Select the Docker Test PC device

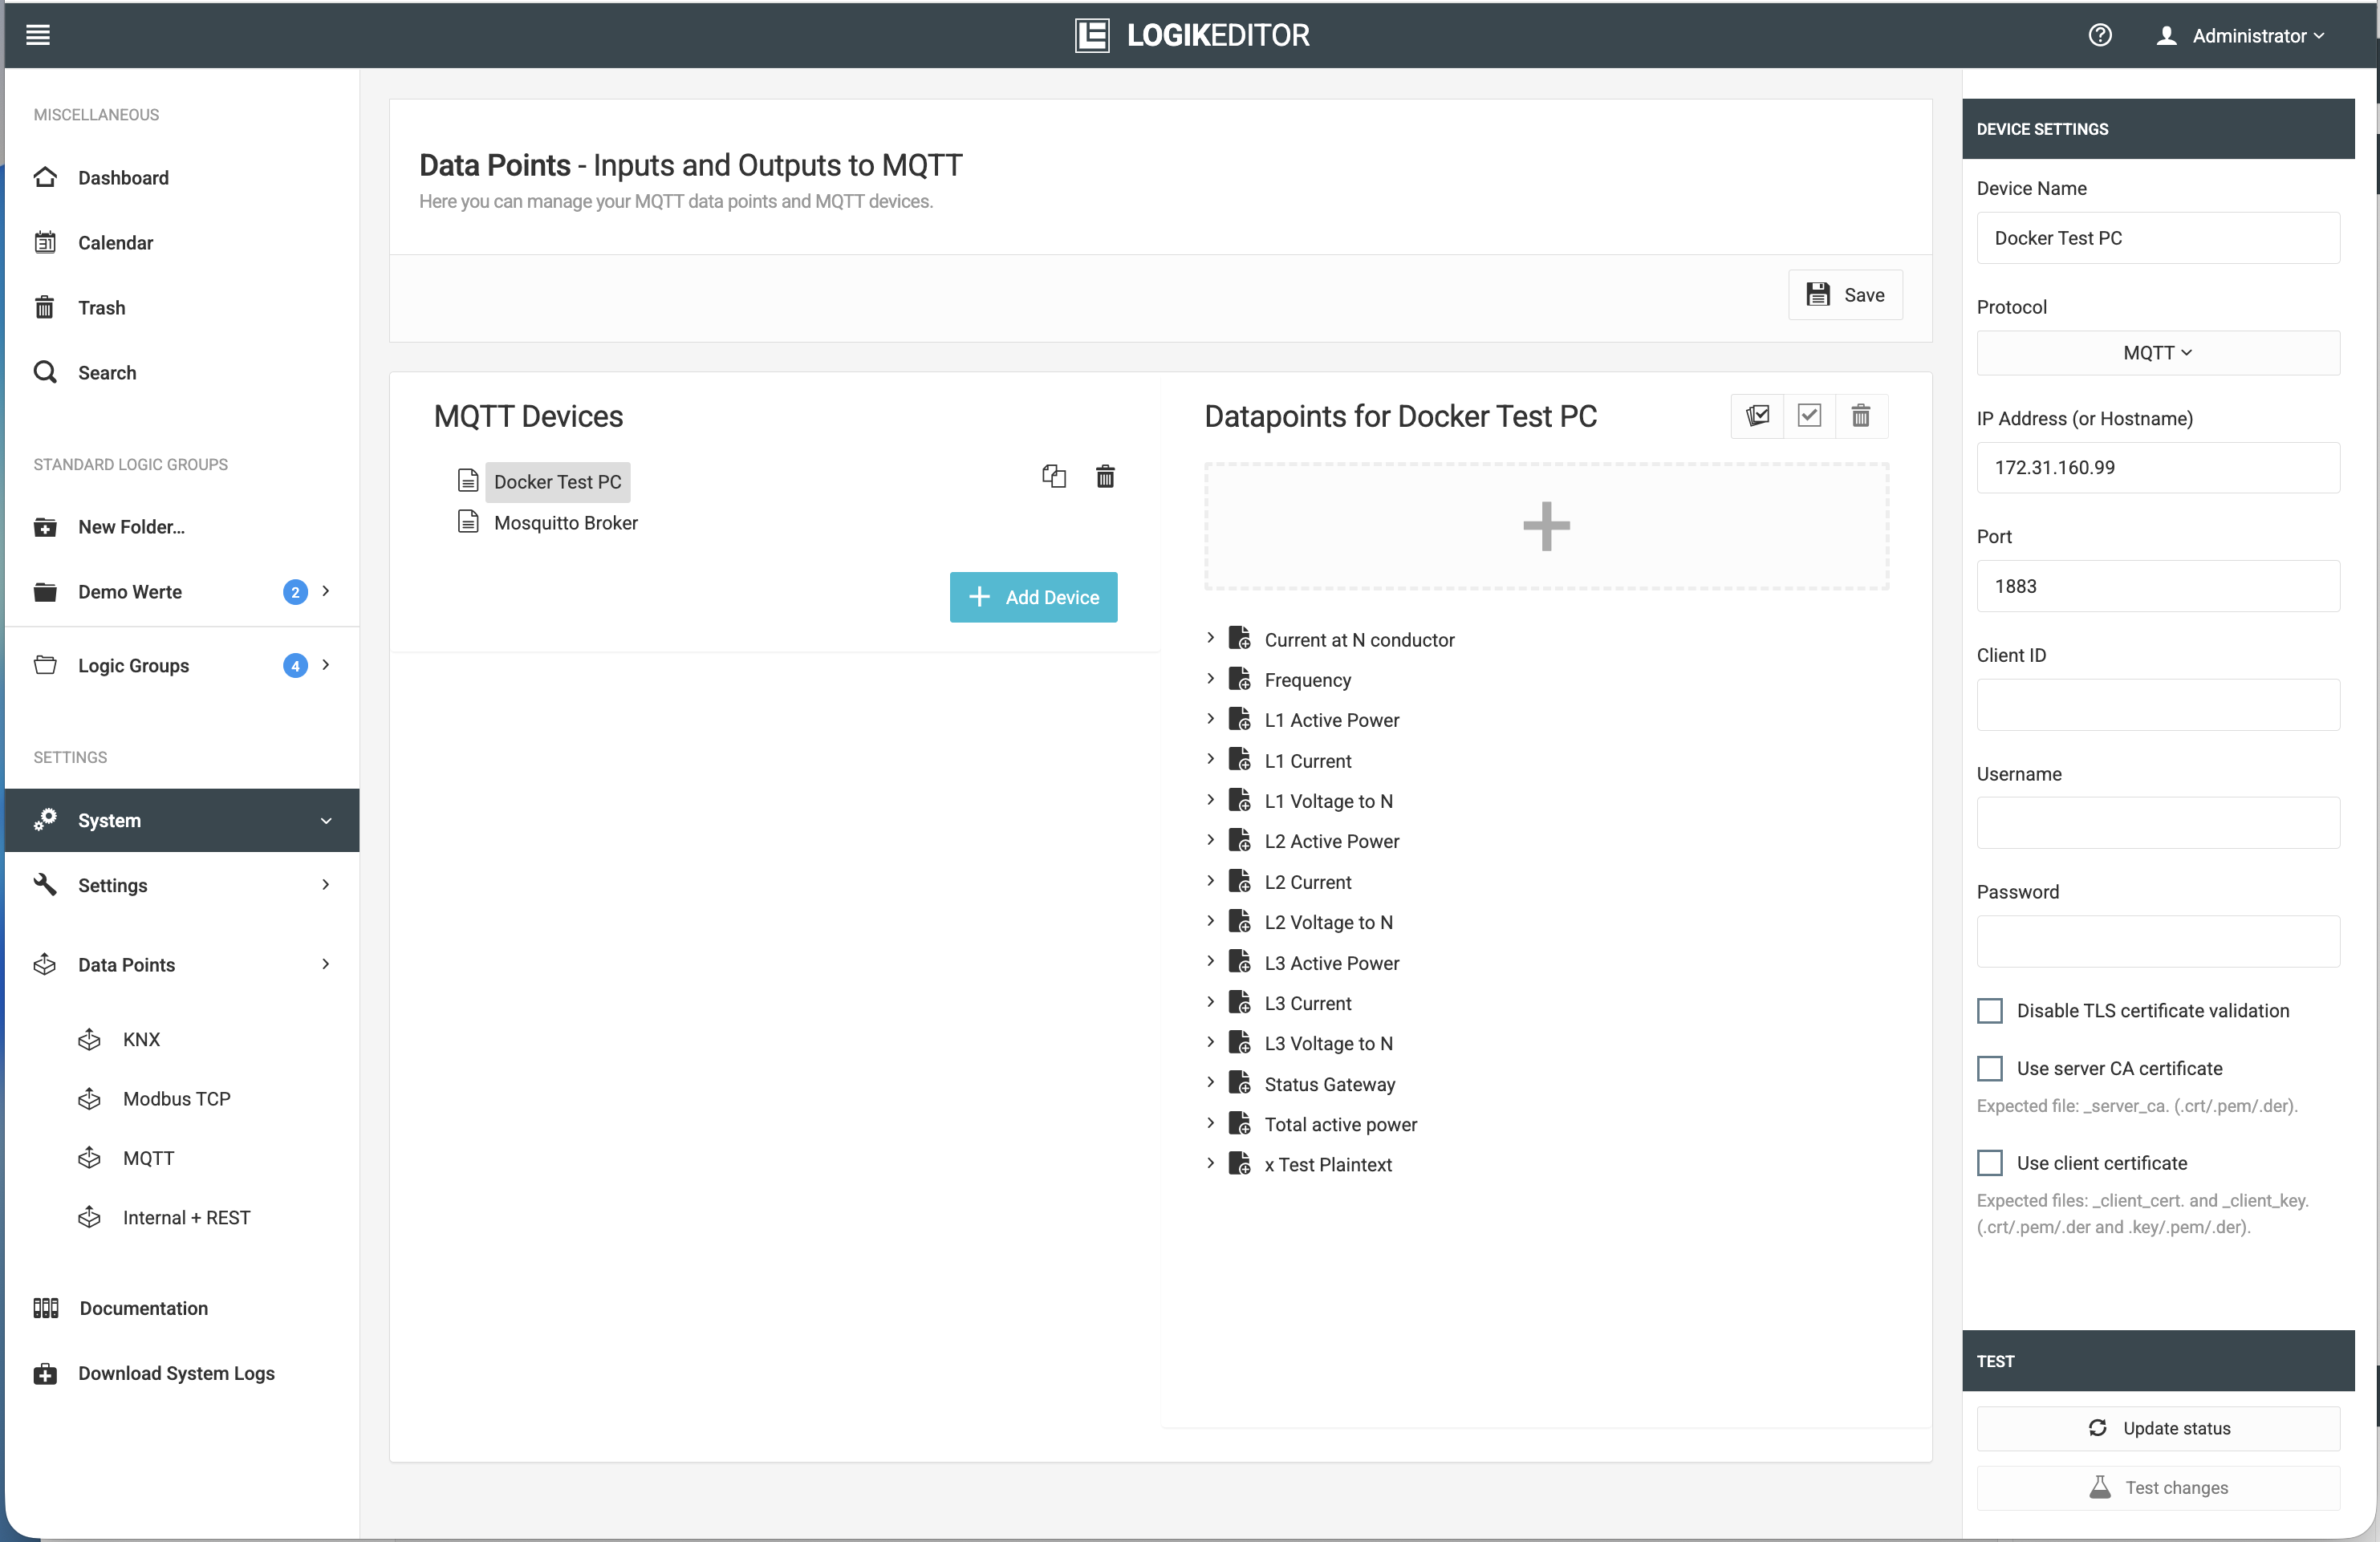tap(557, 481)
